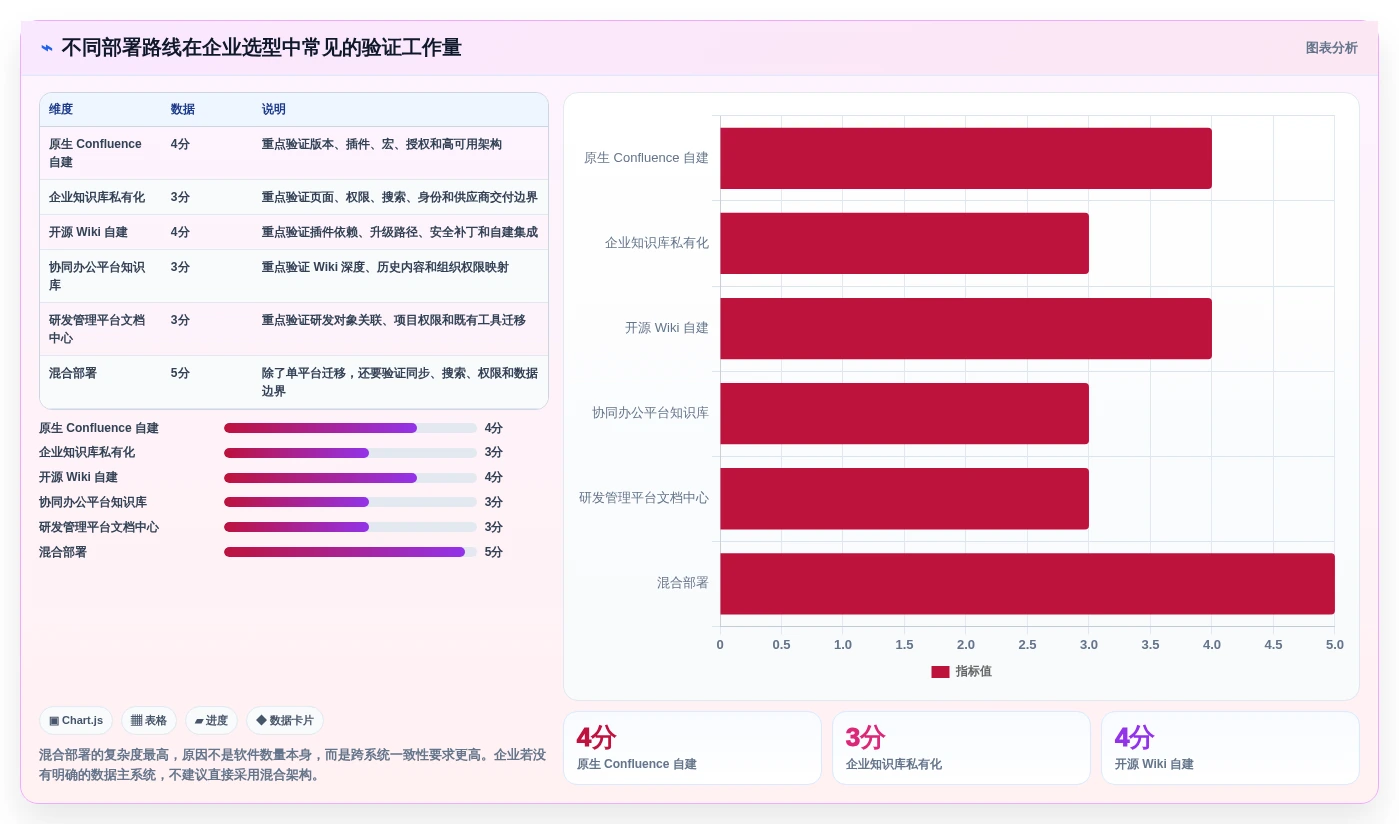This screenshot has height=824, width=1399.
Task: Click the 开源 Wiki 自建 progress bar
Action: click(x=350, y=478)
